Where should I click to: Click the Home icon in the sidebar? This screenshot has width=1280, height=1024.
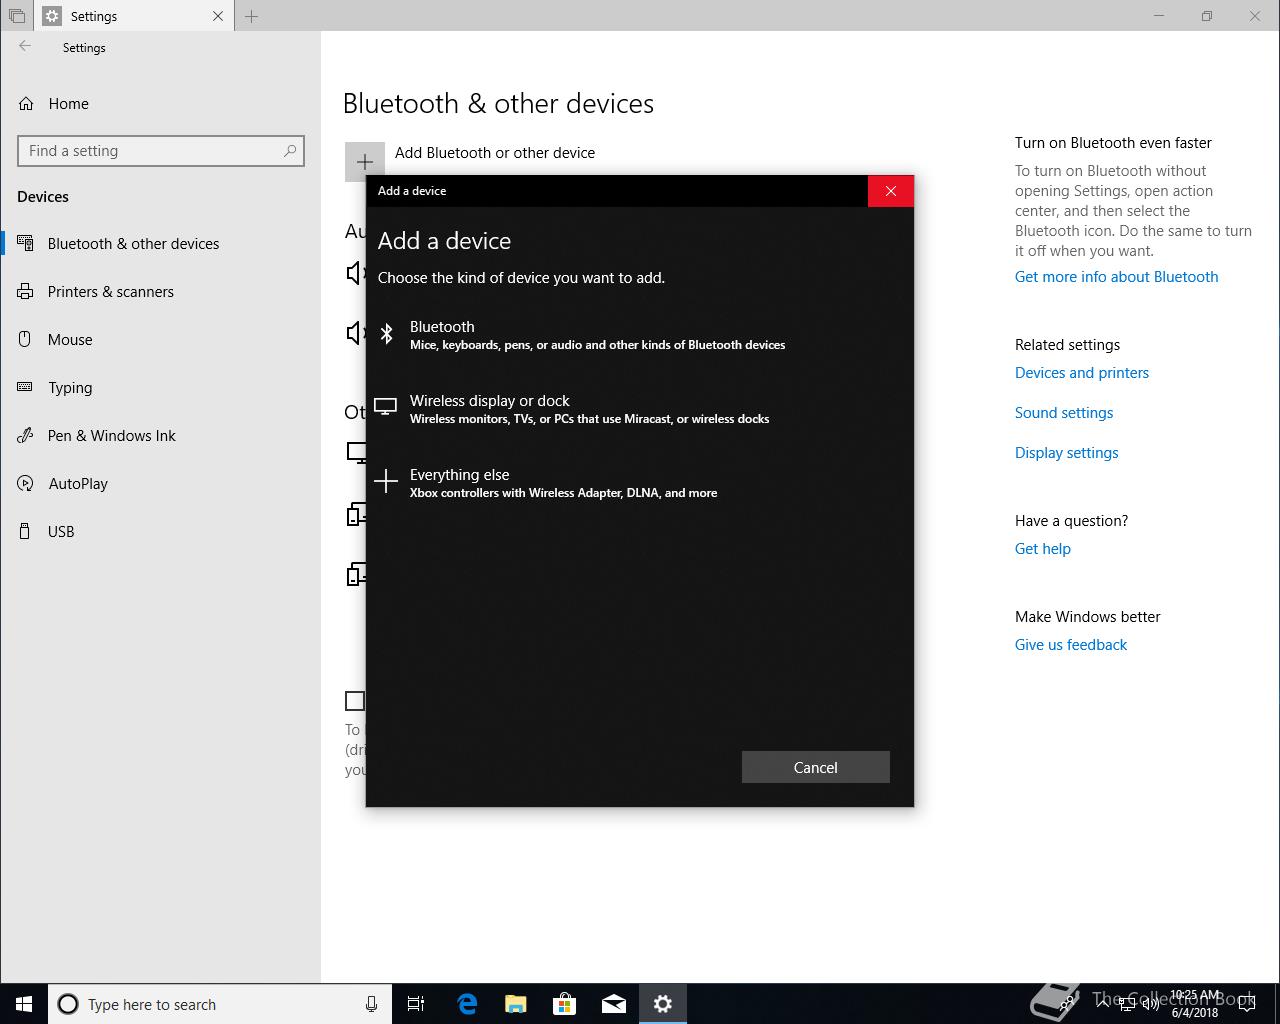(x=27, y=104)
